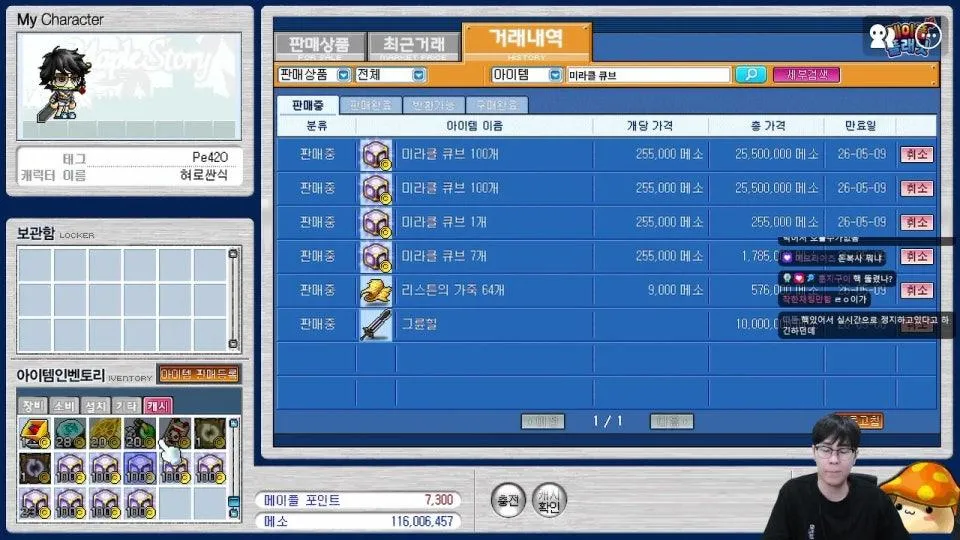960x540 pixels.
Task: Click the streamer logo overlay in top right
Action: click(904, 38)
